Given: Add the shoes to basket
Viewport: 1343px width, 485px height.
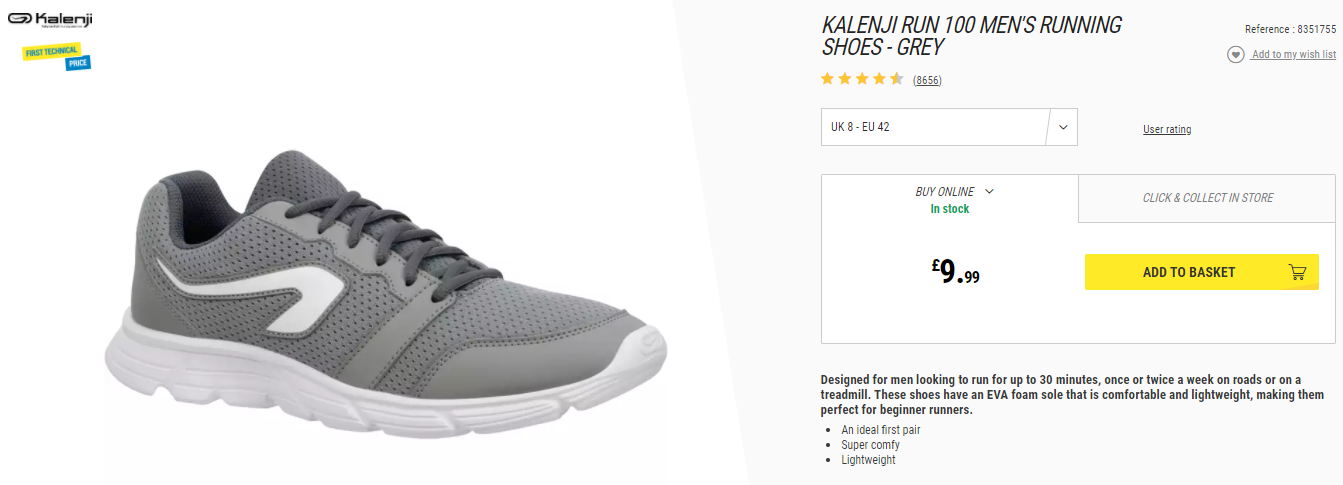Looking at the screenshot, I should 1199,272.
